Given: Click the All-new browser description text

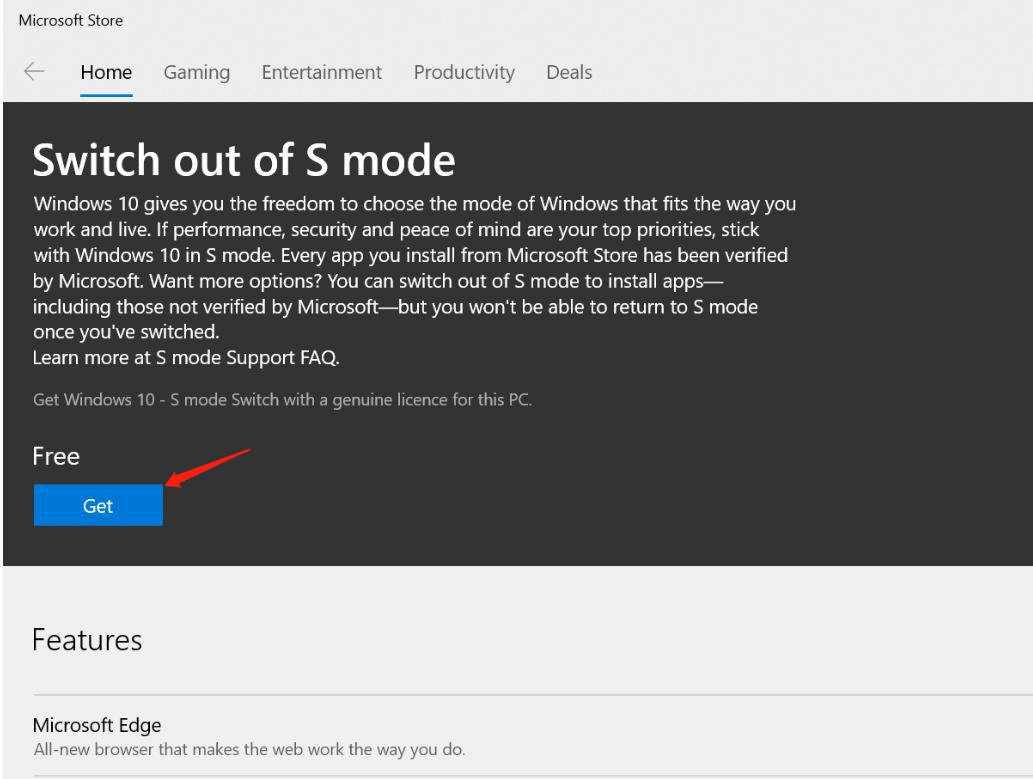Looking at the screenshot, I should click(249, 749).
